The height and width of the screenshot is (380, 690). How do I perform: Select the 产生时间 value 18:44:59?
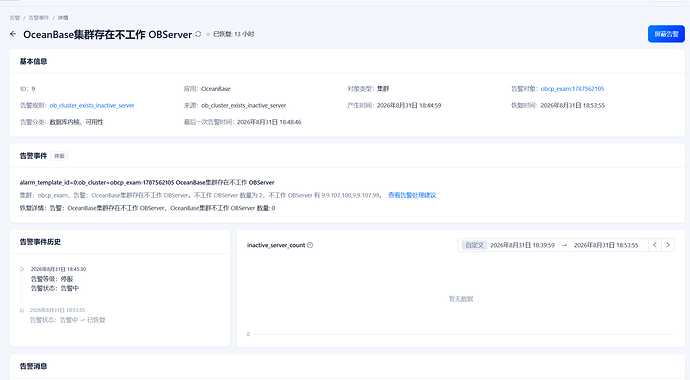click(409, 105)
